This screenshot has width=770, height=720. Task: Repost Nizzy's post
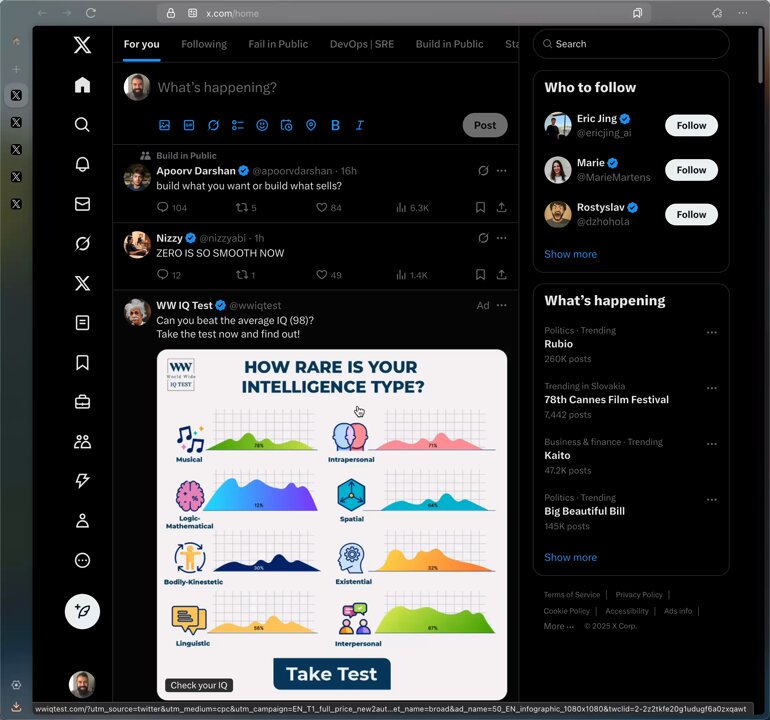(242, 275)
